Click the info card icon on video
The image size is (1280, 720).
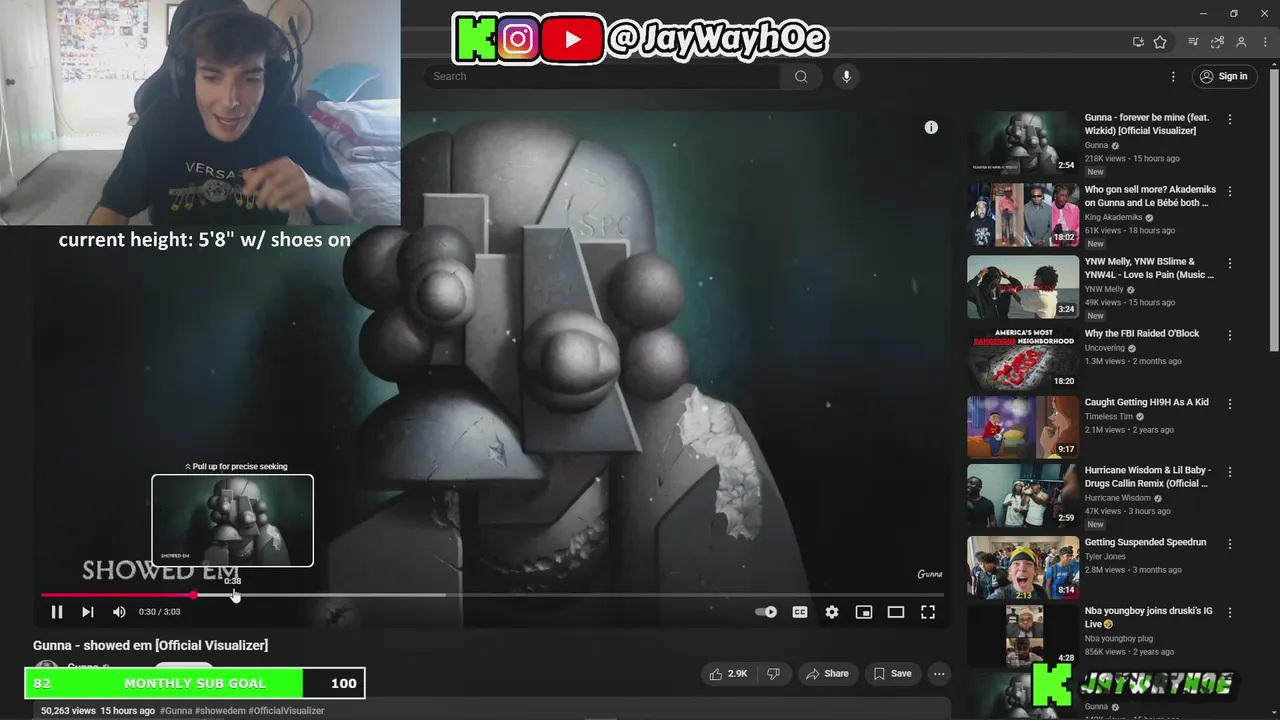[x=931, y=127]
